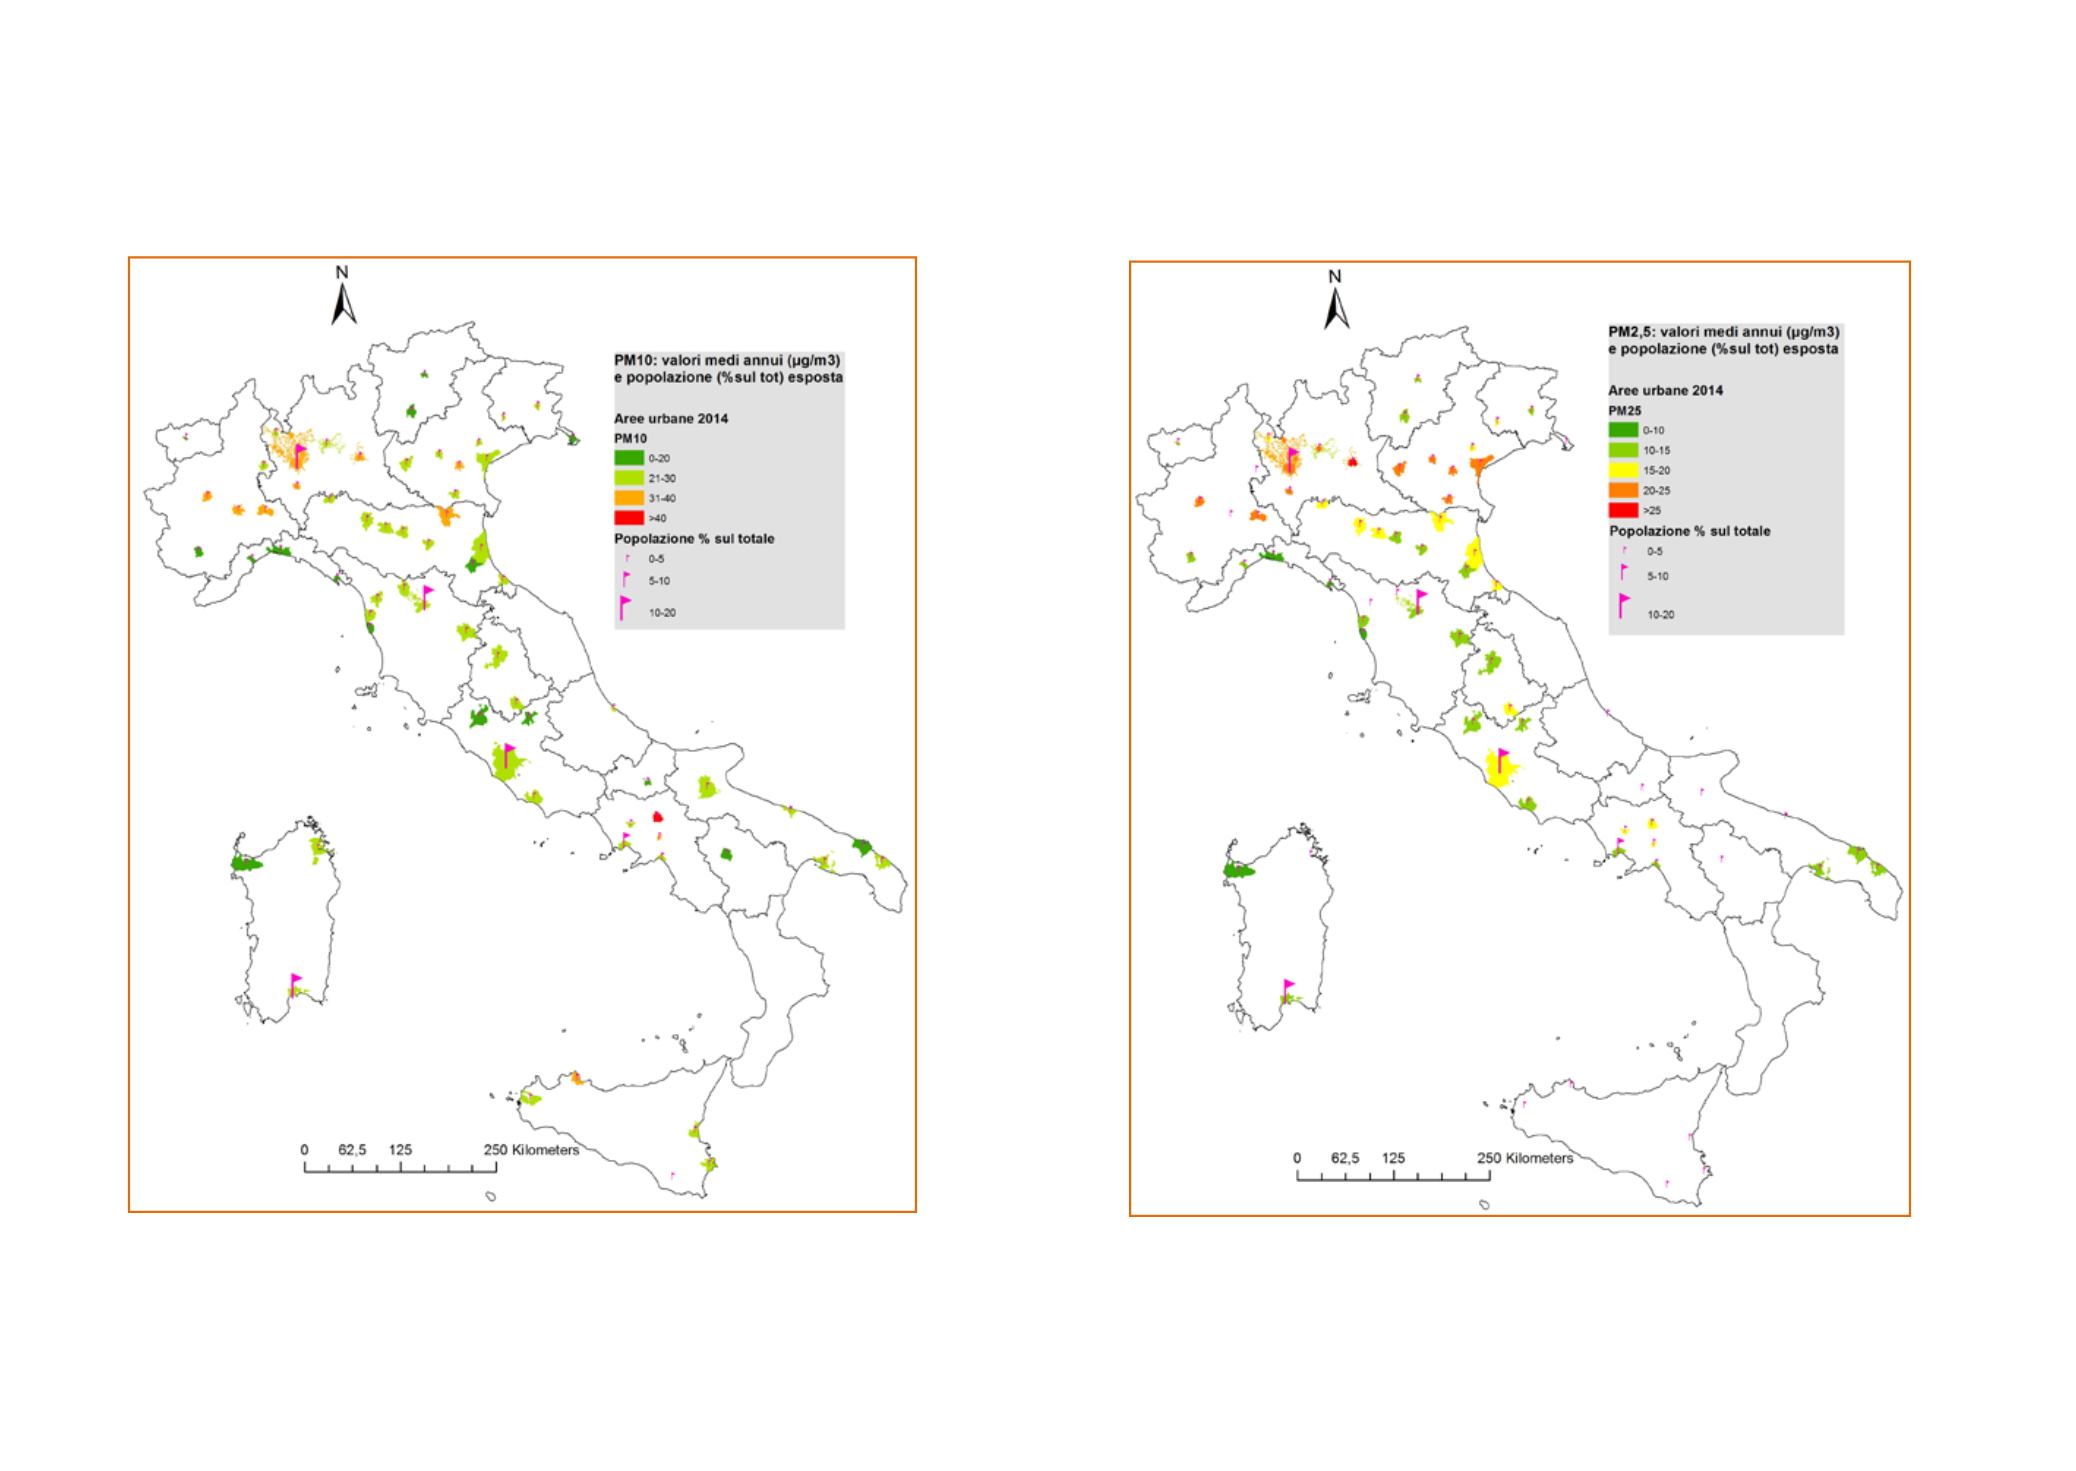Click the 0-5 flag icon in PM10 legend
Viewport: 2076px width, 1471px height.
(627, 559)
